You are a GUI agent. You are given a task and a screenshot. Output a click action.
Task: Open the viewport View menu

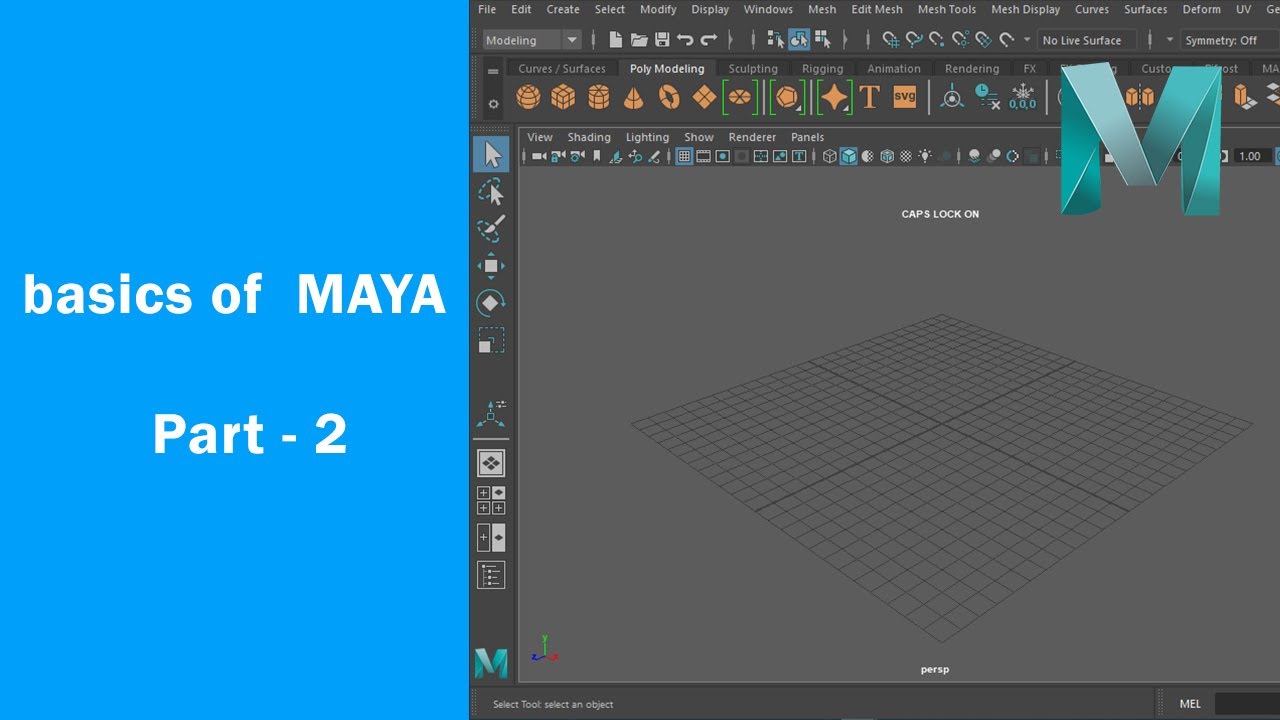540,137
